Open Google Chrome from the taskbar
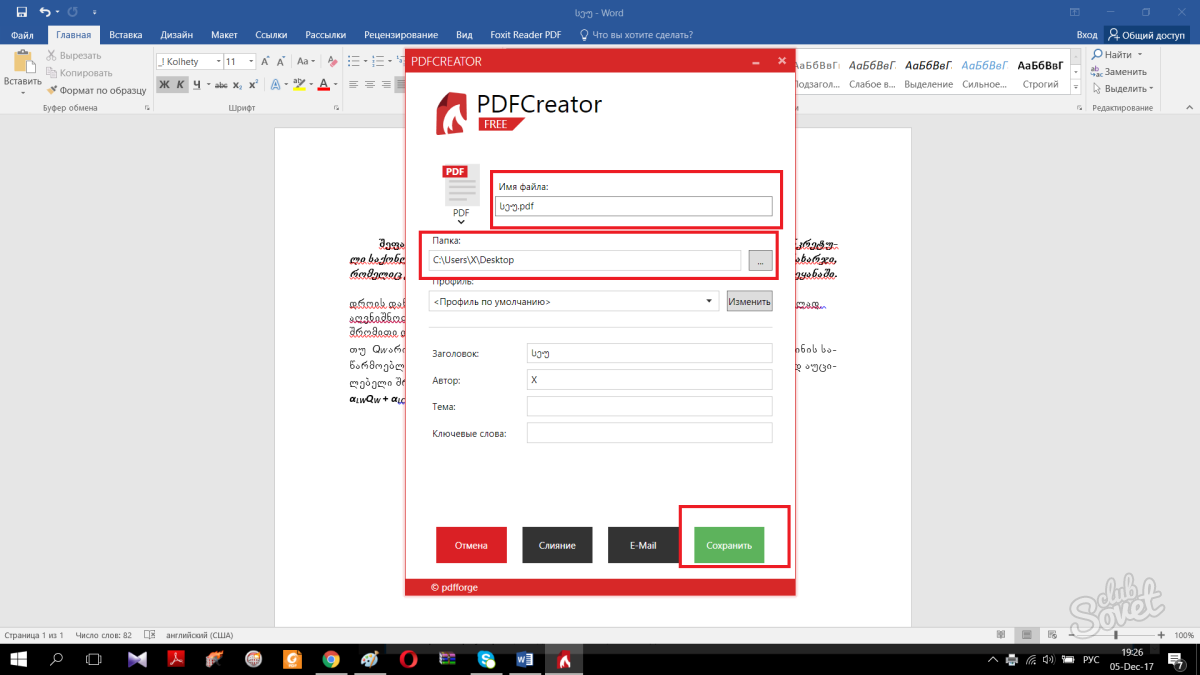This screenshot has height=675, width=1200. [331, 659]
